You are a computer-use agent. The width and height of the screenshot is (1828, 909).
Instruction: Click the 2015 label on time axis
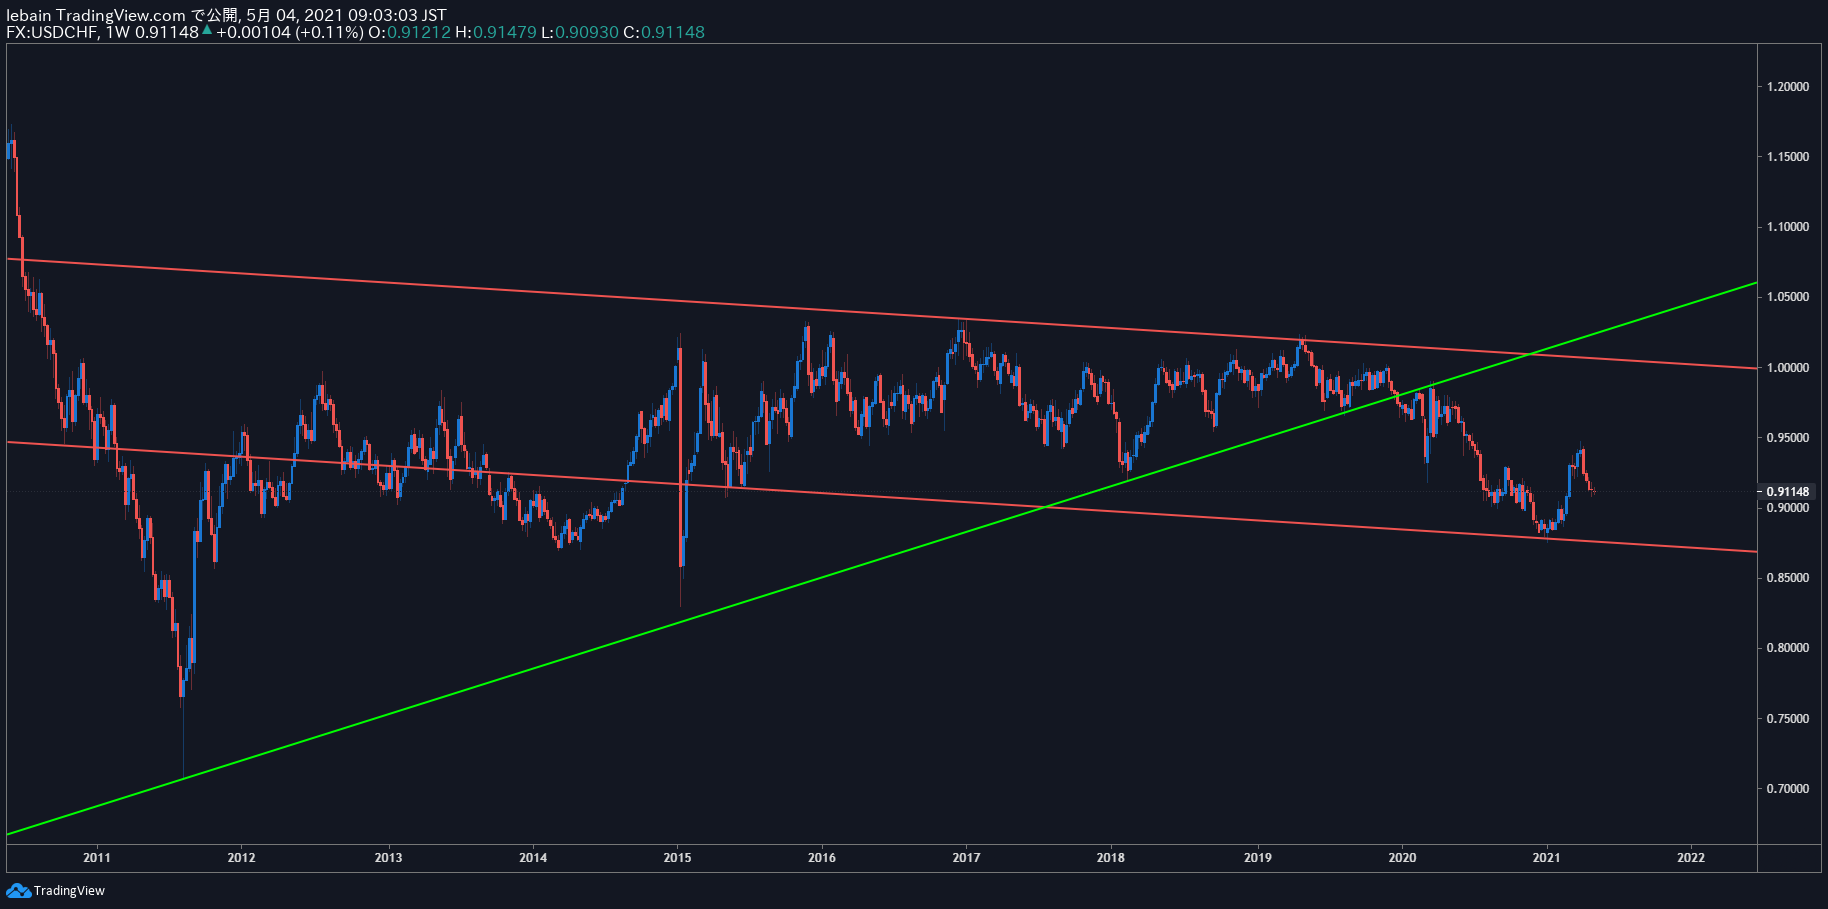click(677, 857)
